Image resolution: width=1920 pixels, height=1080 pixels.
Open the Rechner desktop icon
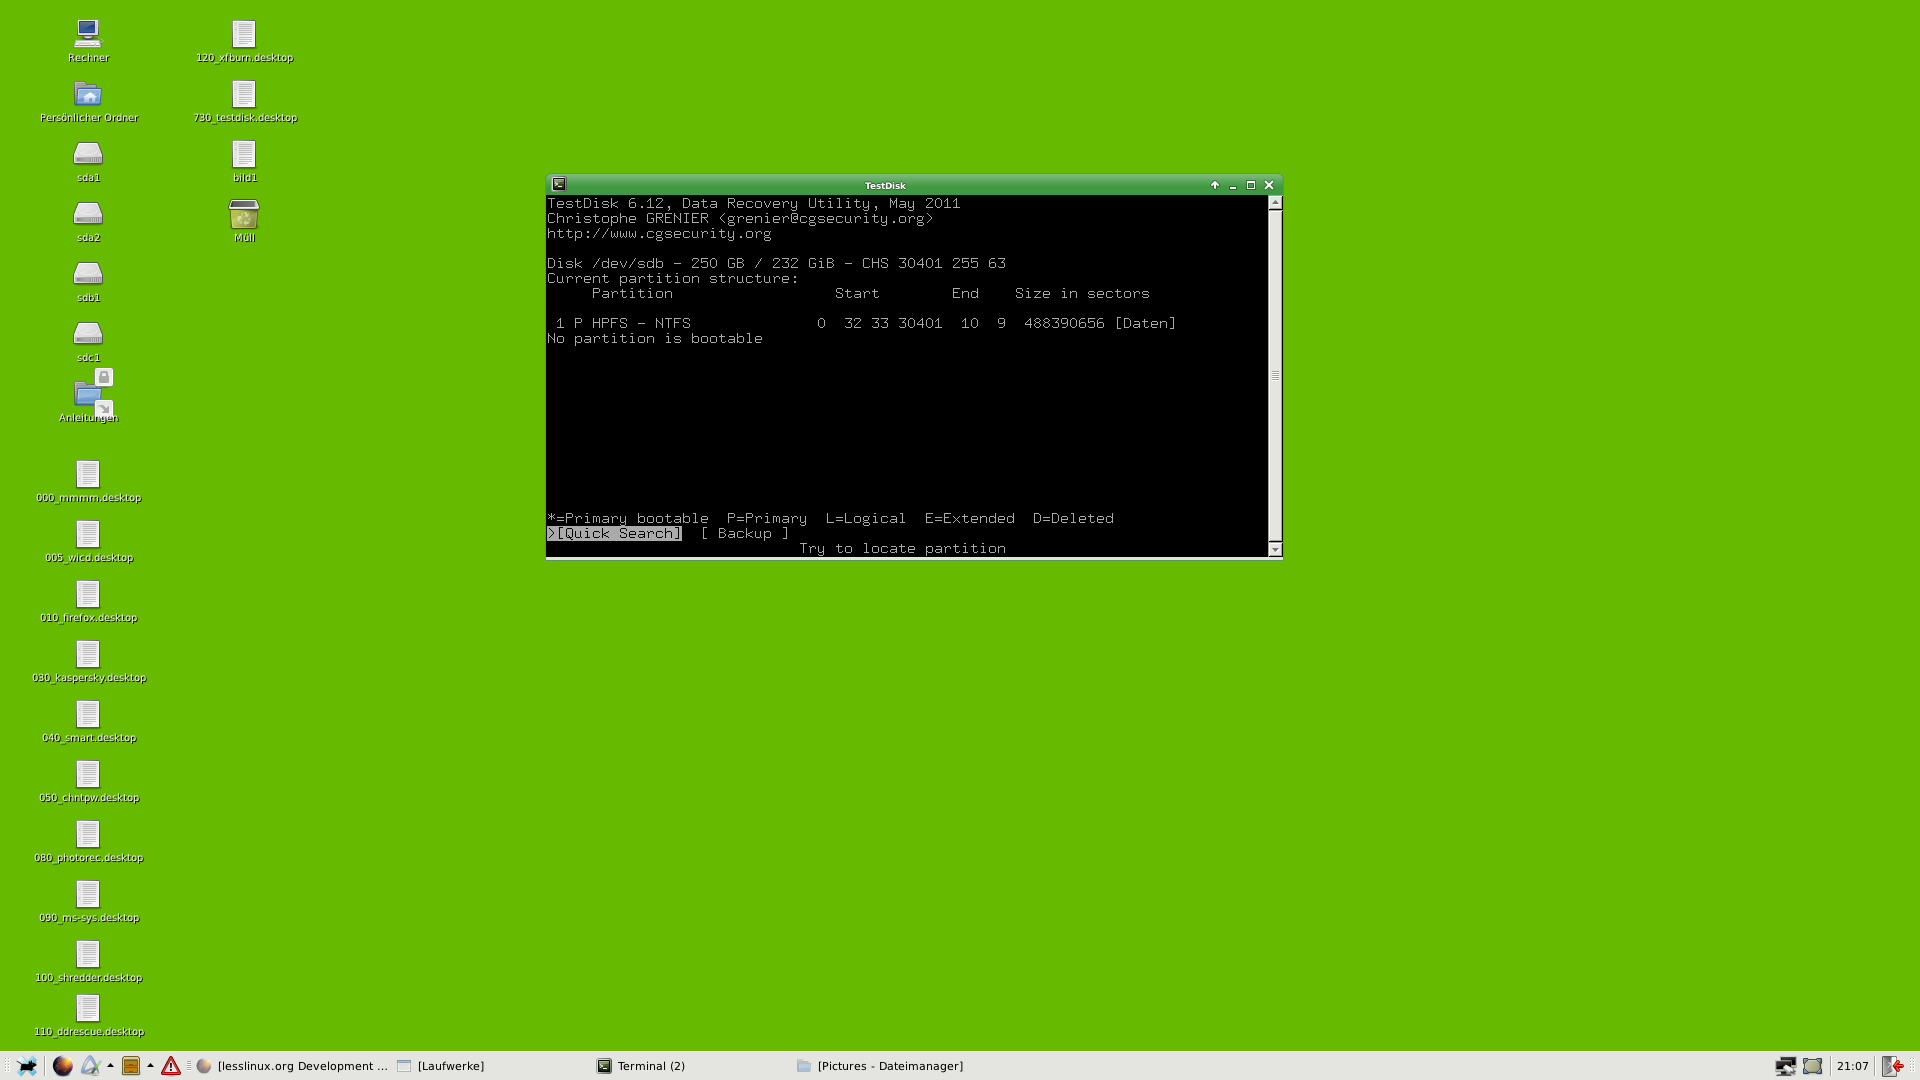click(88, 34)
